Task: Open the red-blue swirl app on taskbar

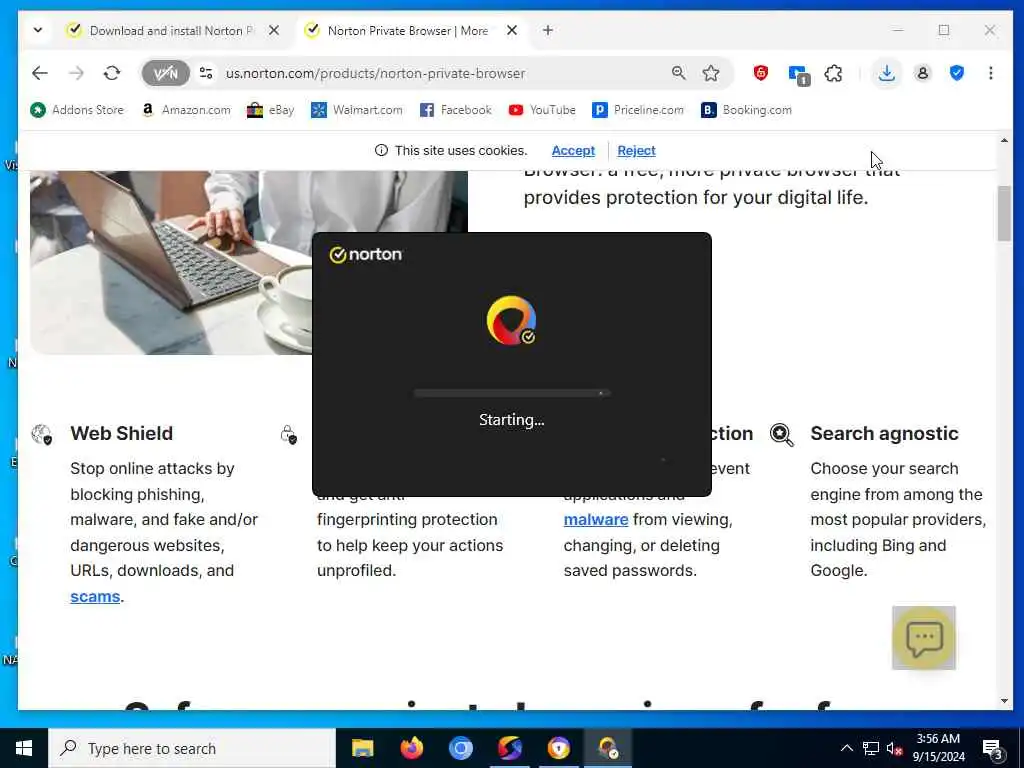Action: 509,748
